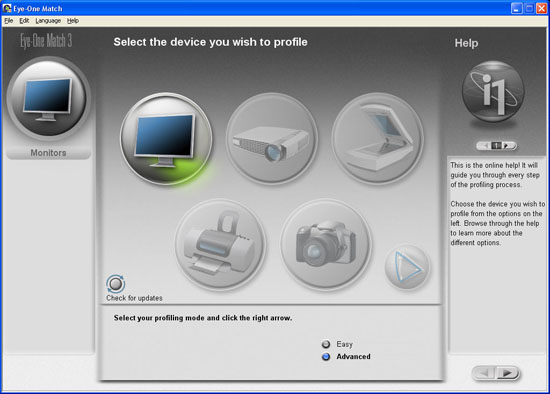
Task: Select the printer device icon
Action: pos(221,245)
